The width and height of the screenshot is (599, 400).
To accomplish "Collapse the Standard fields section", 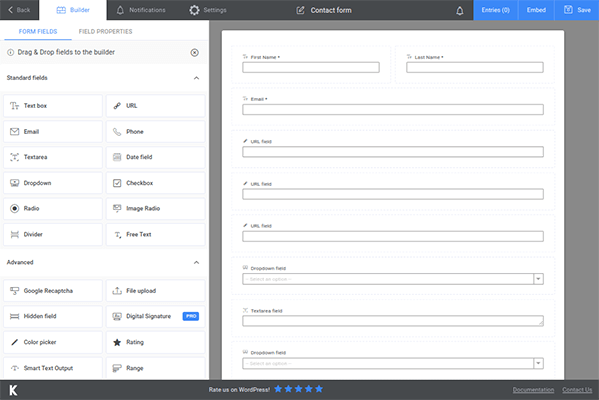I will 196,78.
